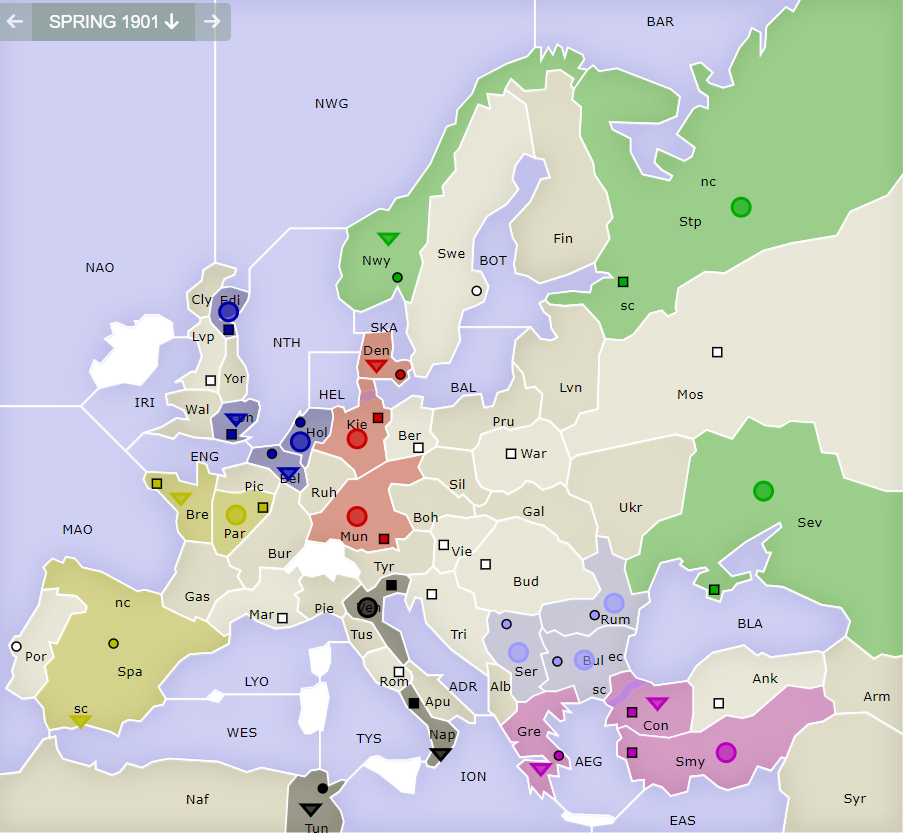
Task: Click the BAR Barents Sea label
Action: pos(660,22)
